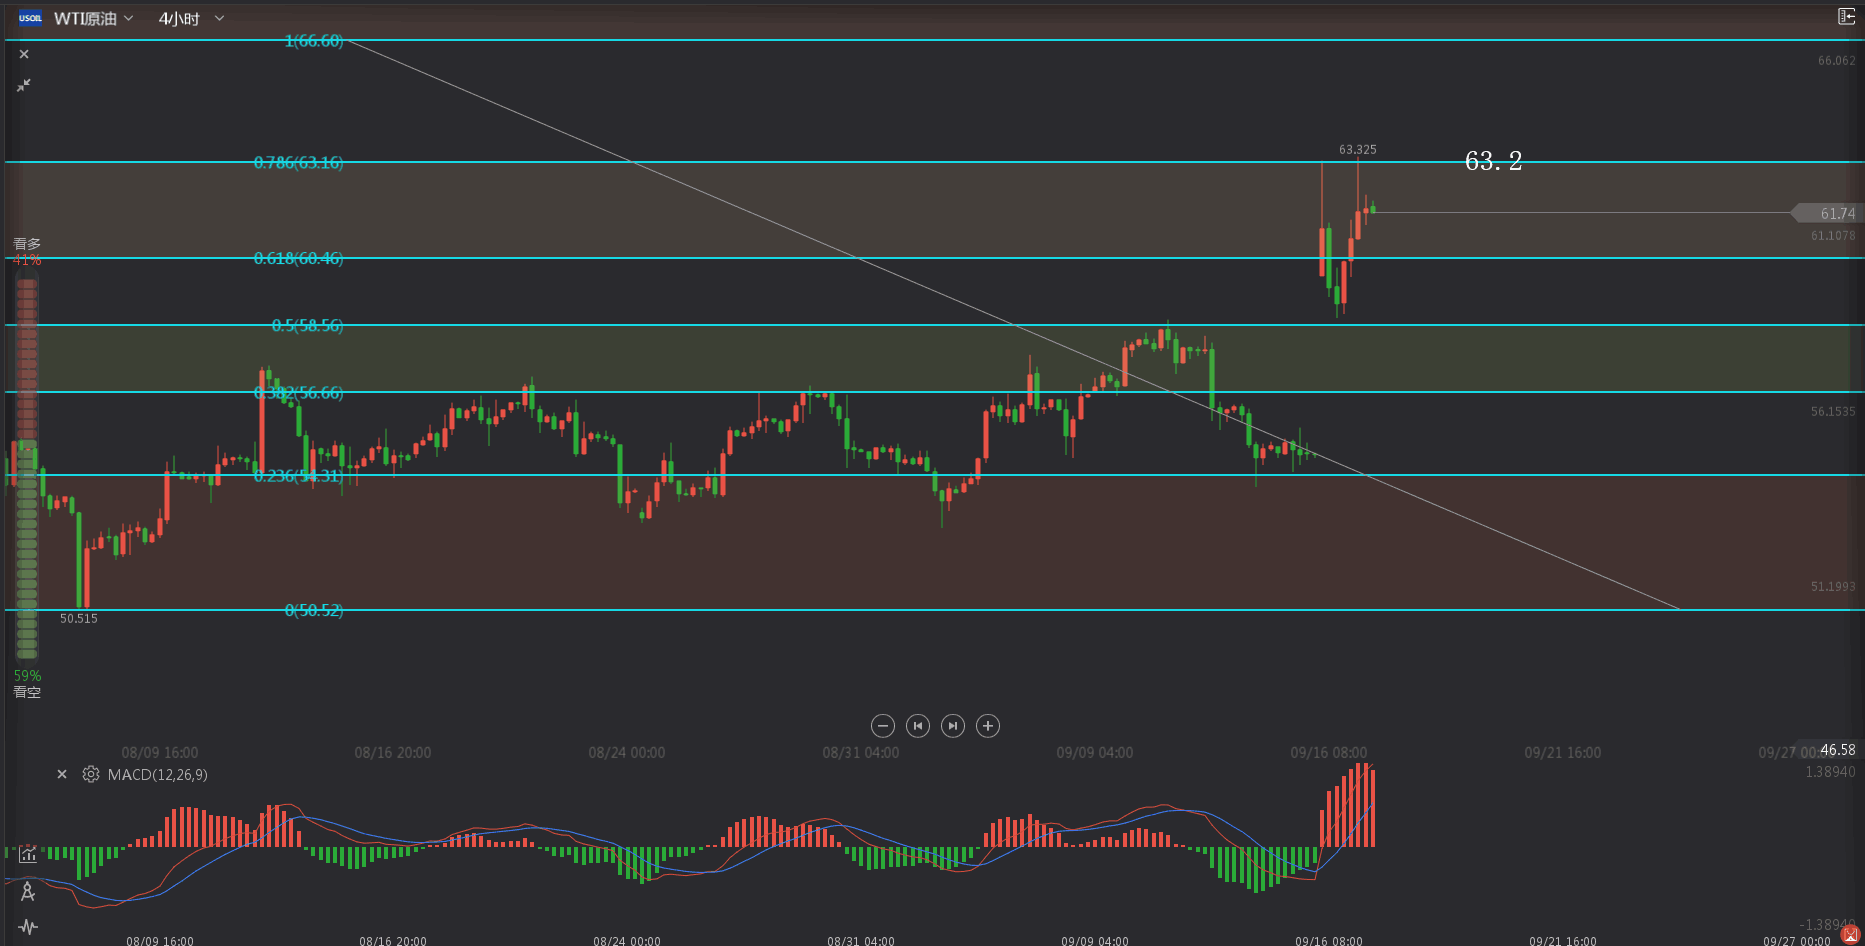The image size is (1865, 946).
Task: Open the chart type indicator icon
Action: click(x=28, y=854)
